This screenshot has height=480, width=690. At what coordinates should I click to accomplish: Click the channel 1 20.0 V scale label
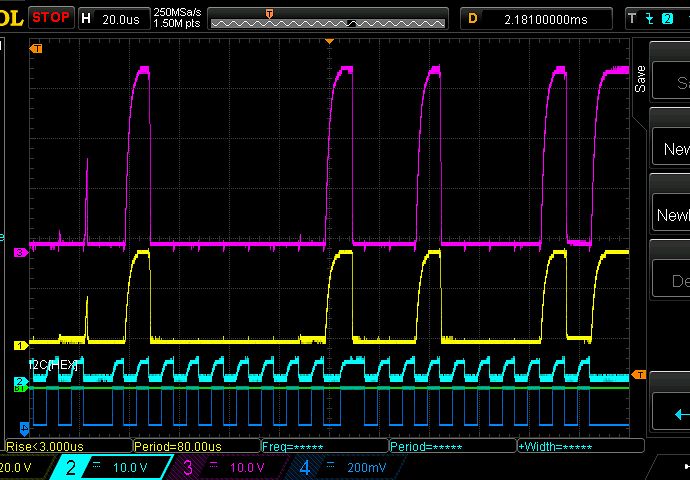[16, 468]
